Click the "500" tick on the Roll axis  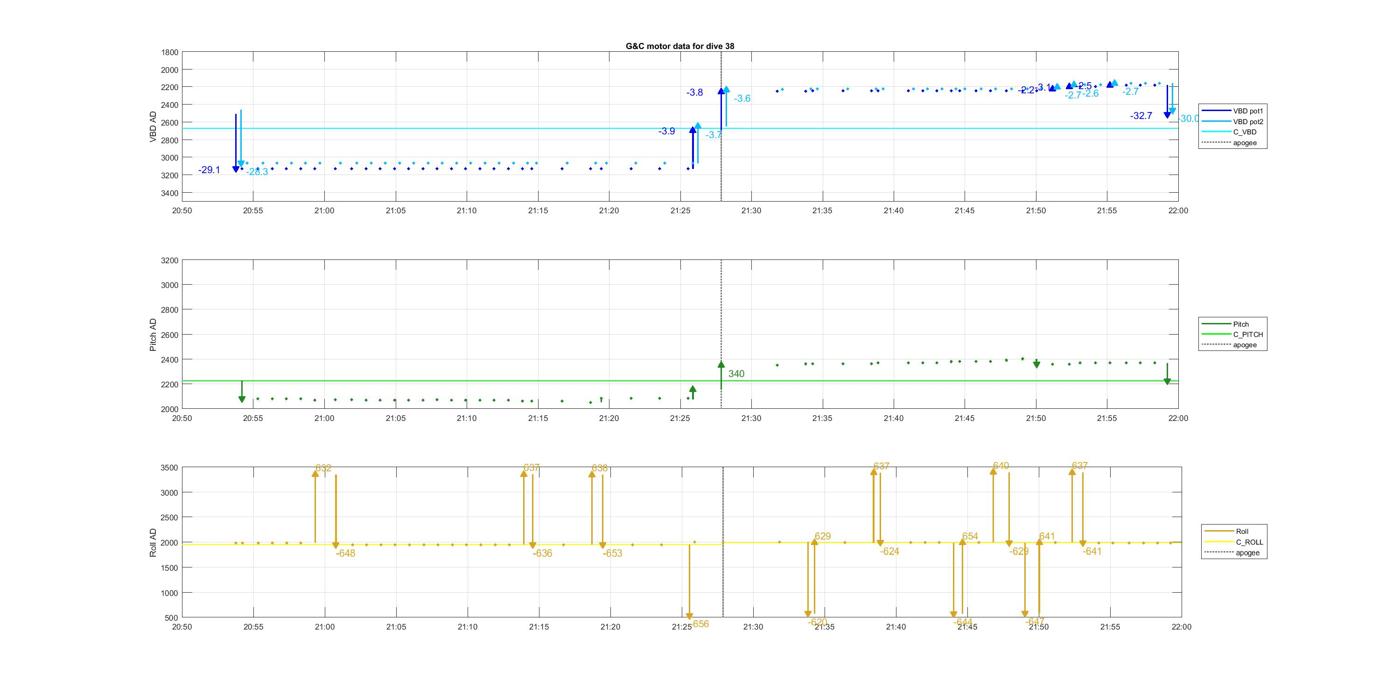point(172,618)
